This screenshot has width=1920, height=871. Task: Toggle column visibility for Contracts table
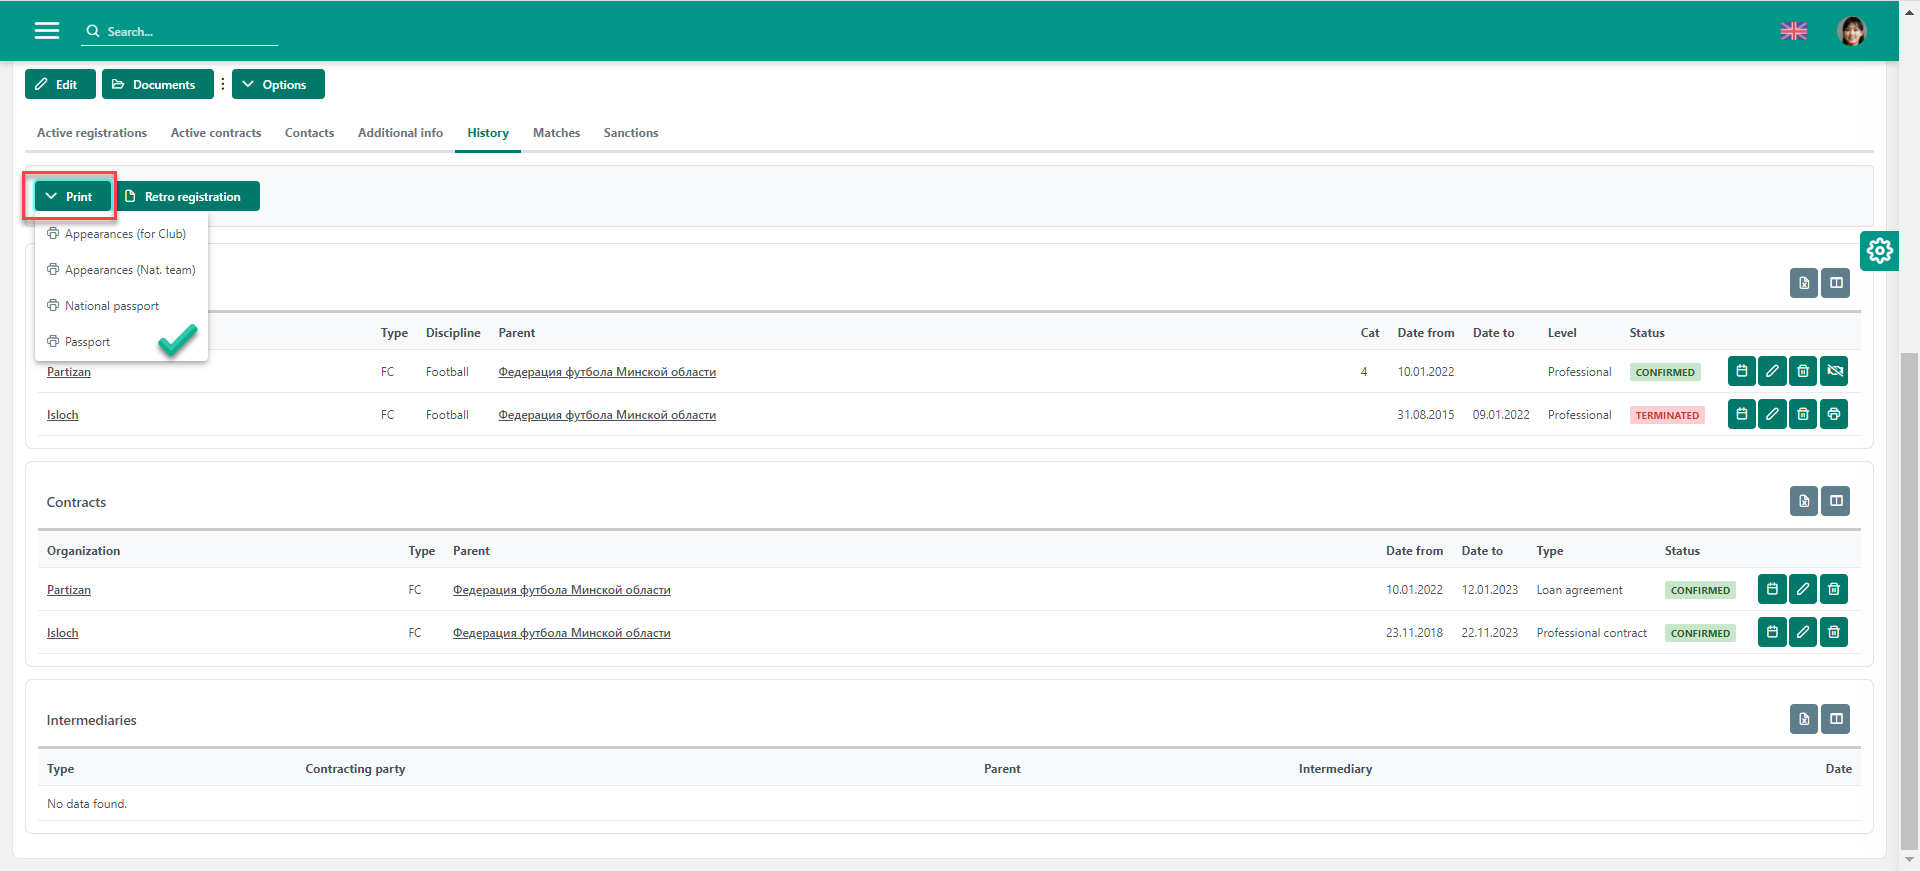(x=1835, y=501)
